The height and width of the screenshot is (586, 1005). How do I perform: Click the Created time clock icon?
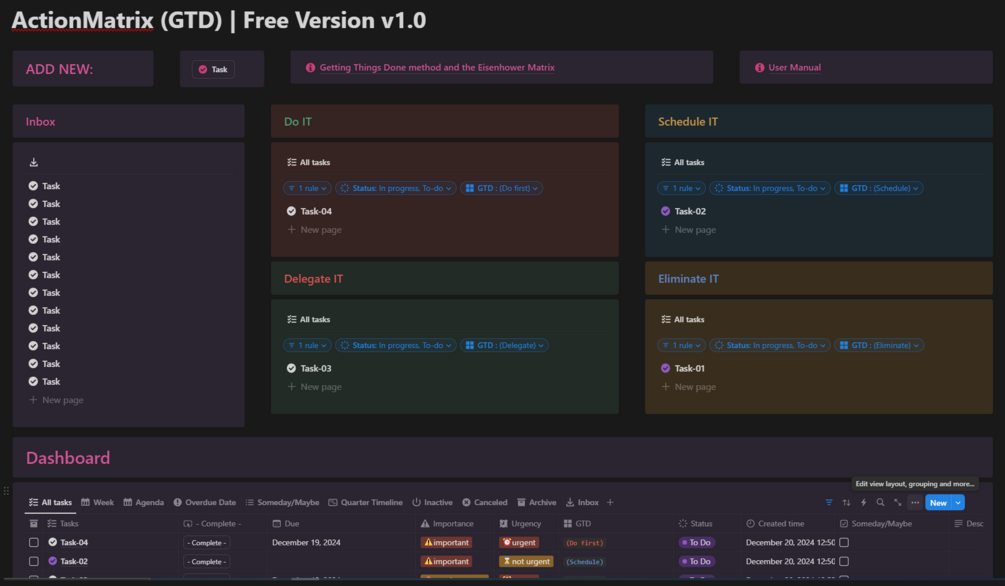(751, 524)
